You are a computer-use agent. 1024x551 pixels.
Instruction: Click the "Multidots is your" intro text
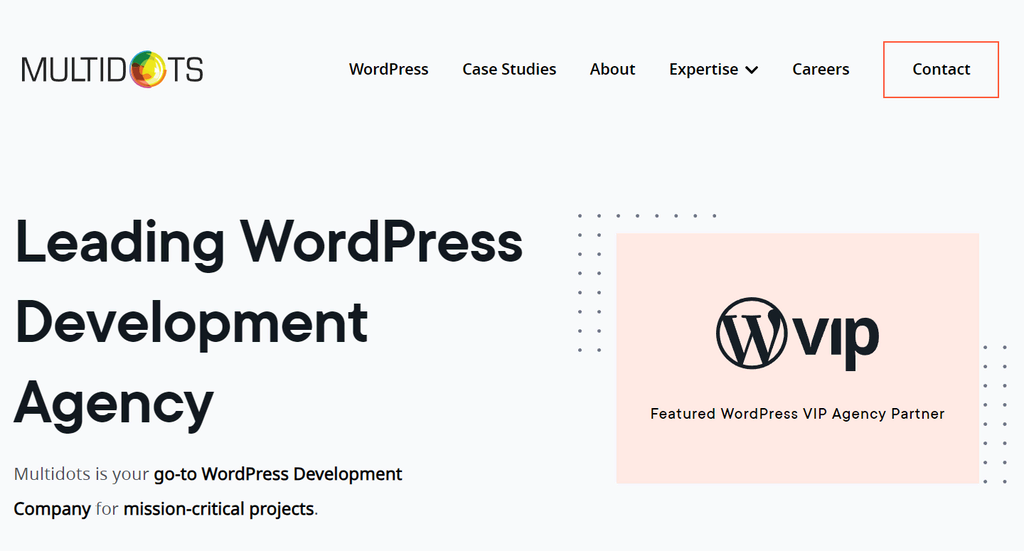[x=82, y=474]
